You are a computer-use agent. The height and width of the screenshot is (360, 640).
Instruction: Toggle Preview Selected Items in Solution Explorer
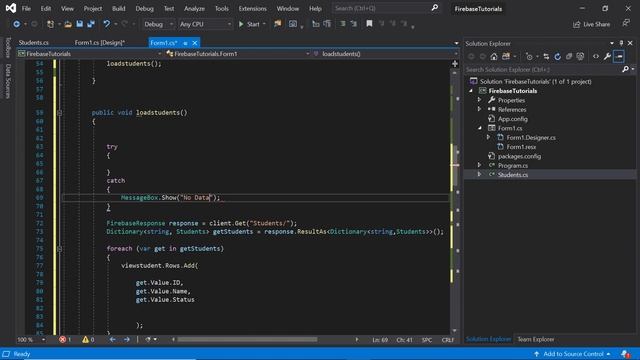[619, 57]
